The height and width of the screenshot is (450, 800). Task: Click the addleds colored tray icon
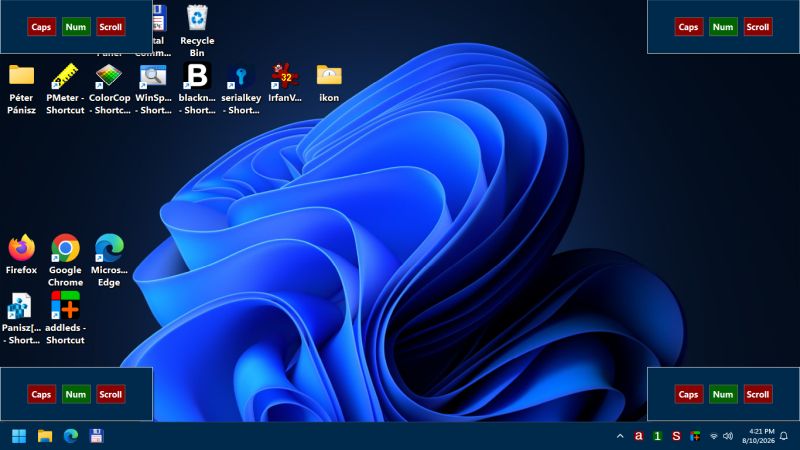tap(695, 436)
